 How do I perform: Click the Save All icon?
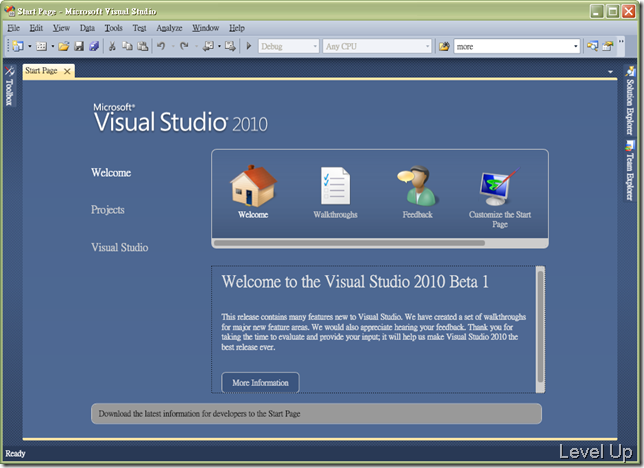(x=94, y=46)
